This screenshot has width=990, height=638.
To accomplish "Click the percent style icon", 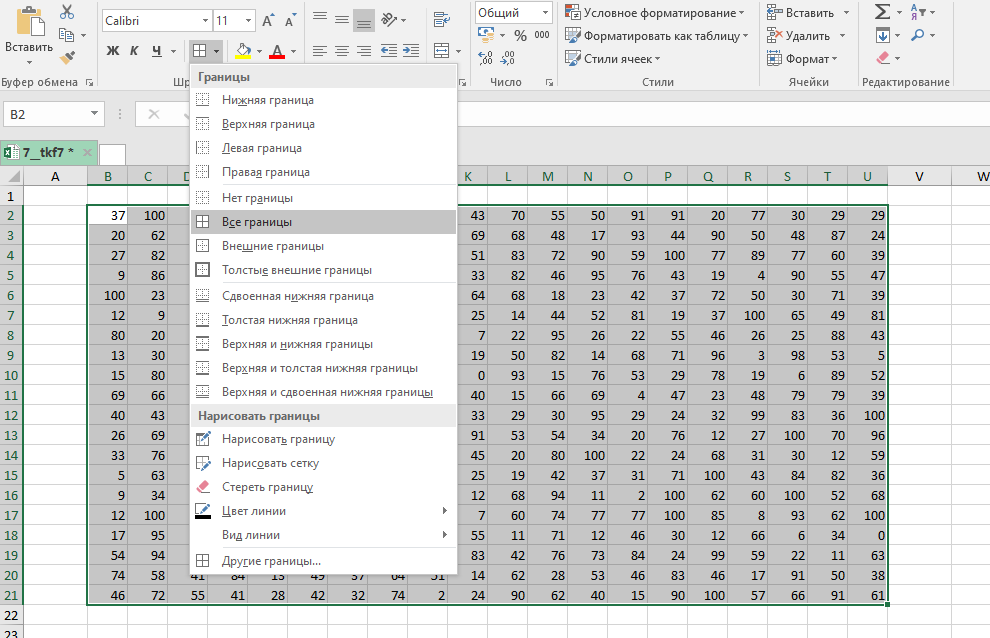I will click(x=520, y=35).
